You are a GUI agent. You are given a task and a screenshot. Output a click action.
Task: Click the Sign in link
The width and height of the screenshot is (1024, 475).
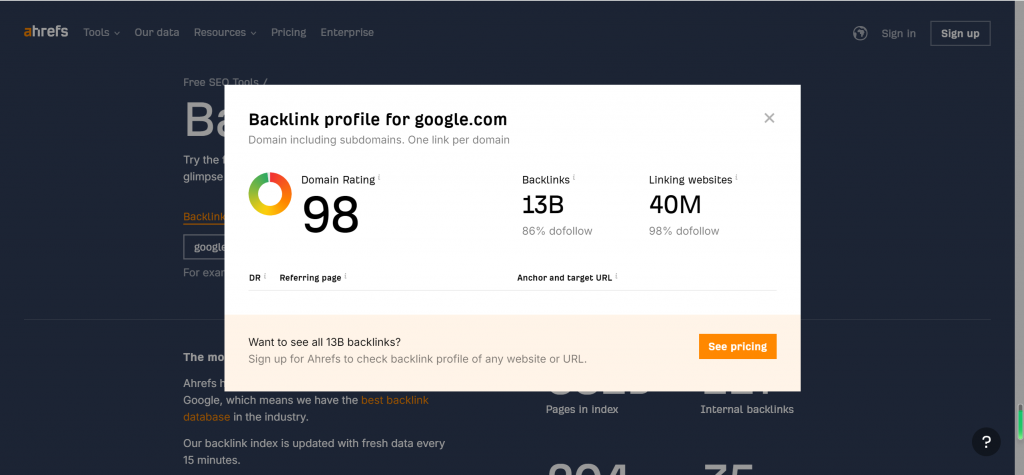click(x=899, y=33)
